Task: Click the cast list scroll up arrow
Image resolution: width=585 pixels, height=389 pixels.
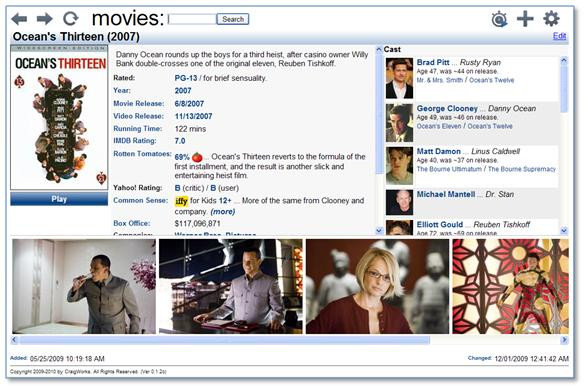Action: 564,60
